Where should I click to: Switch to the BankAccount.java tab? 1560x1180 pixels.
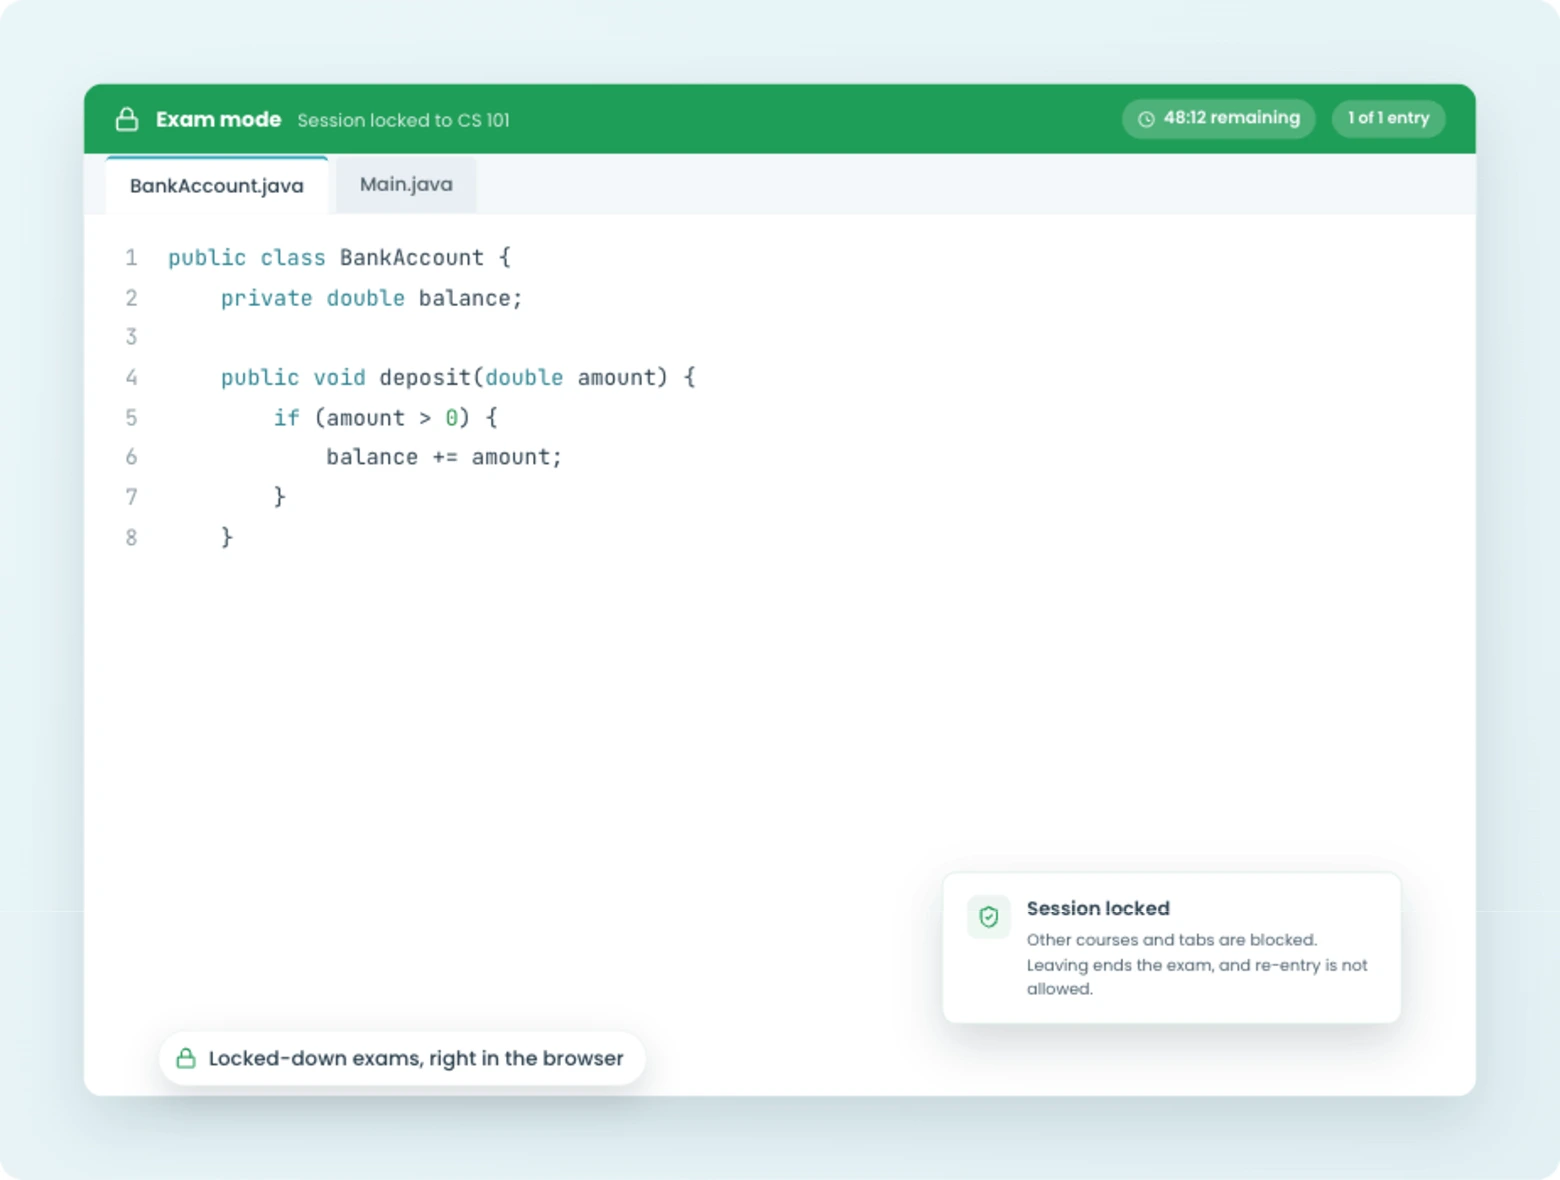coord(217,186)
